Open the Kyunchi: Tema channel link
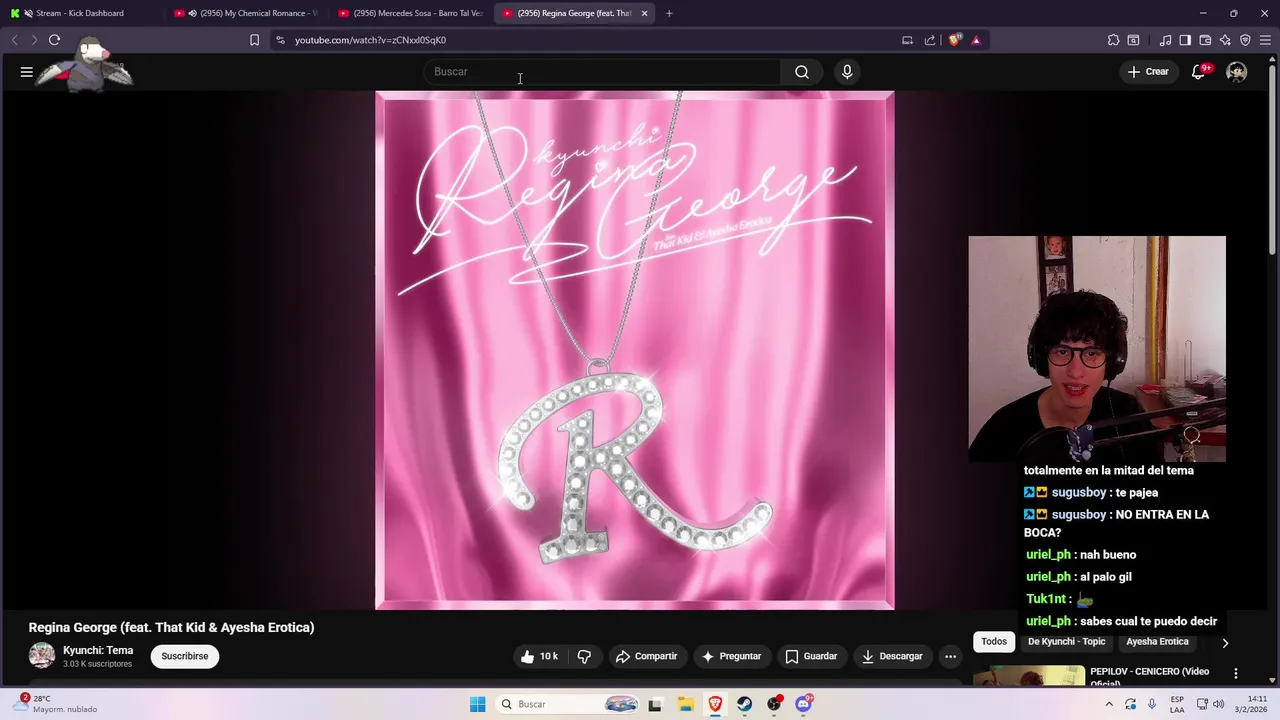Viewport: 1280px width, 720px height. [98, 650]
